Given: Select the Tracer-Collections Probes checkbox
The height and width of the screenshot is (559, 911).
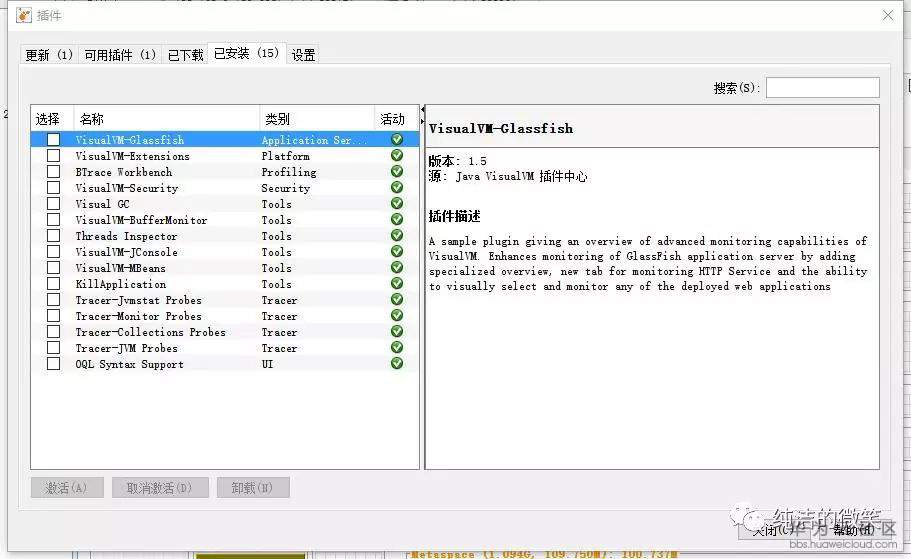Looking at the screenshot, I should 53,331.
